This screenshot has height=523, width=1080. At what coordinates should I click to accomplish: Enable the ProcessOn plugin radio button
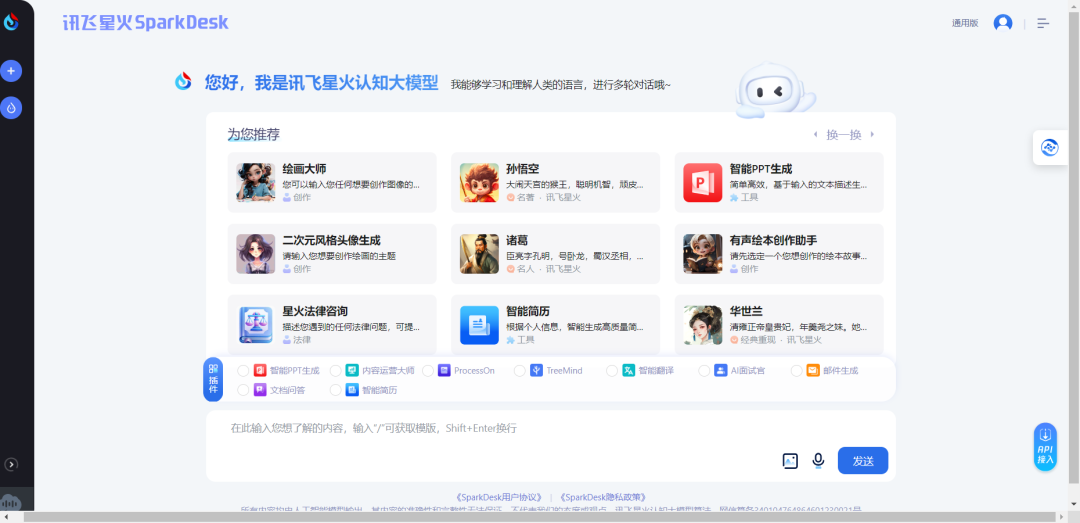coord(428,371)
